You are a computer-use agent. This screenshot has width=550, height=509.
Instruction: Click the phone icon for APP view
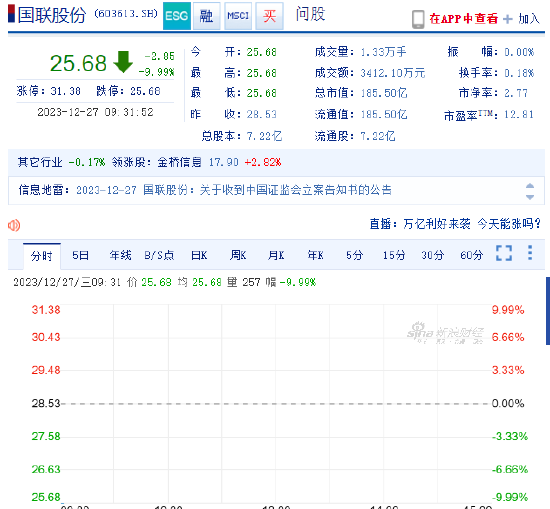418,19
